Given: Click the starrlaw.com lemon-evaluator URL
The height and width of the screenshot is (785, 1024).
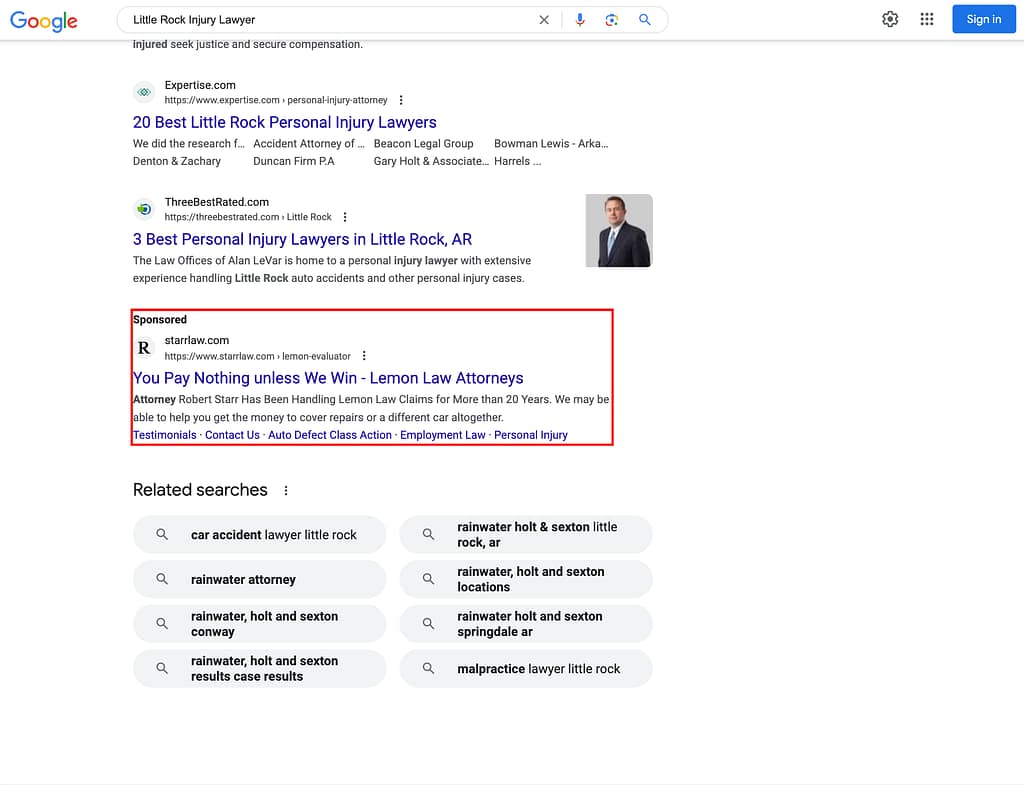Looking at the screenshot, I should (x=257, y=356).
